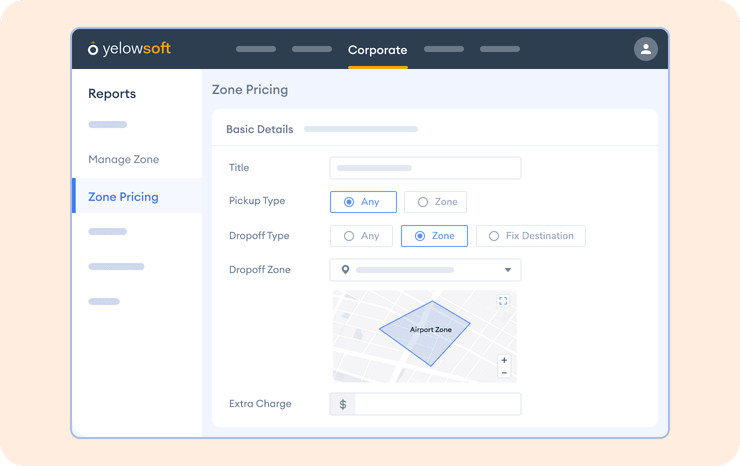
Task: Open the Dropoff Zone dropdown arrow
Action: click(x=507, y=270)
